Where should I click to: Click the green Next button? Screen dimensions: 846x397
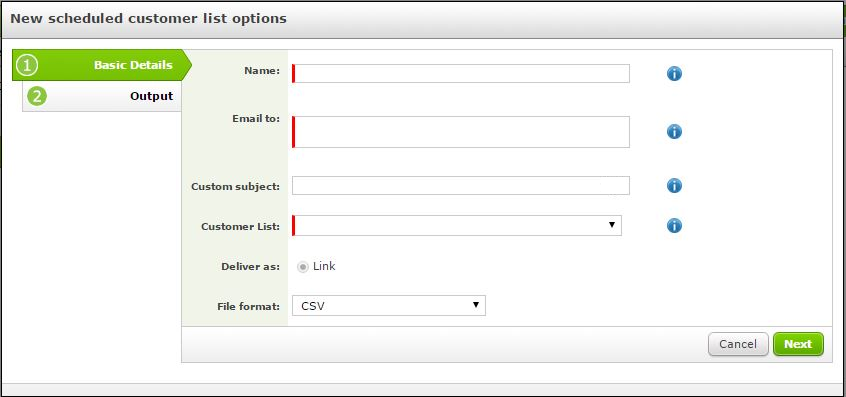798,344
